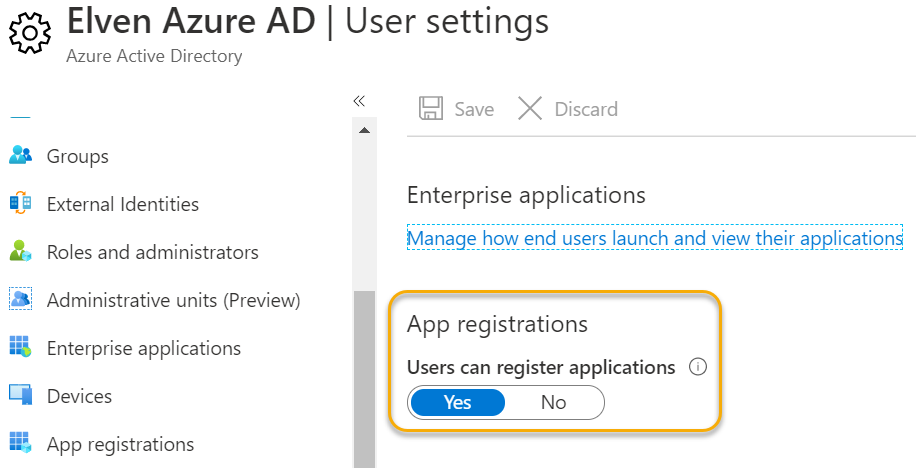Set Users can register applications to No
The height and width of the screenshot is (468, 916).
point(553,403)
